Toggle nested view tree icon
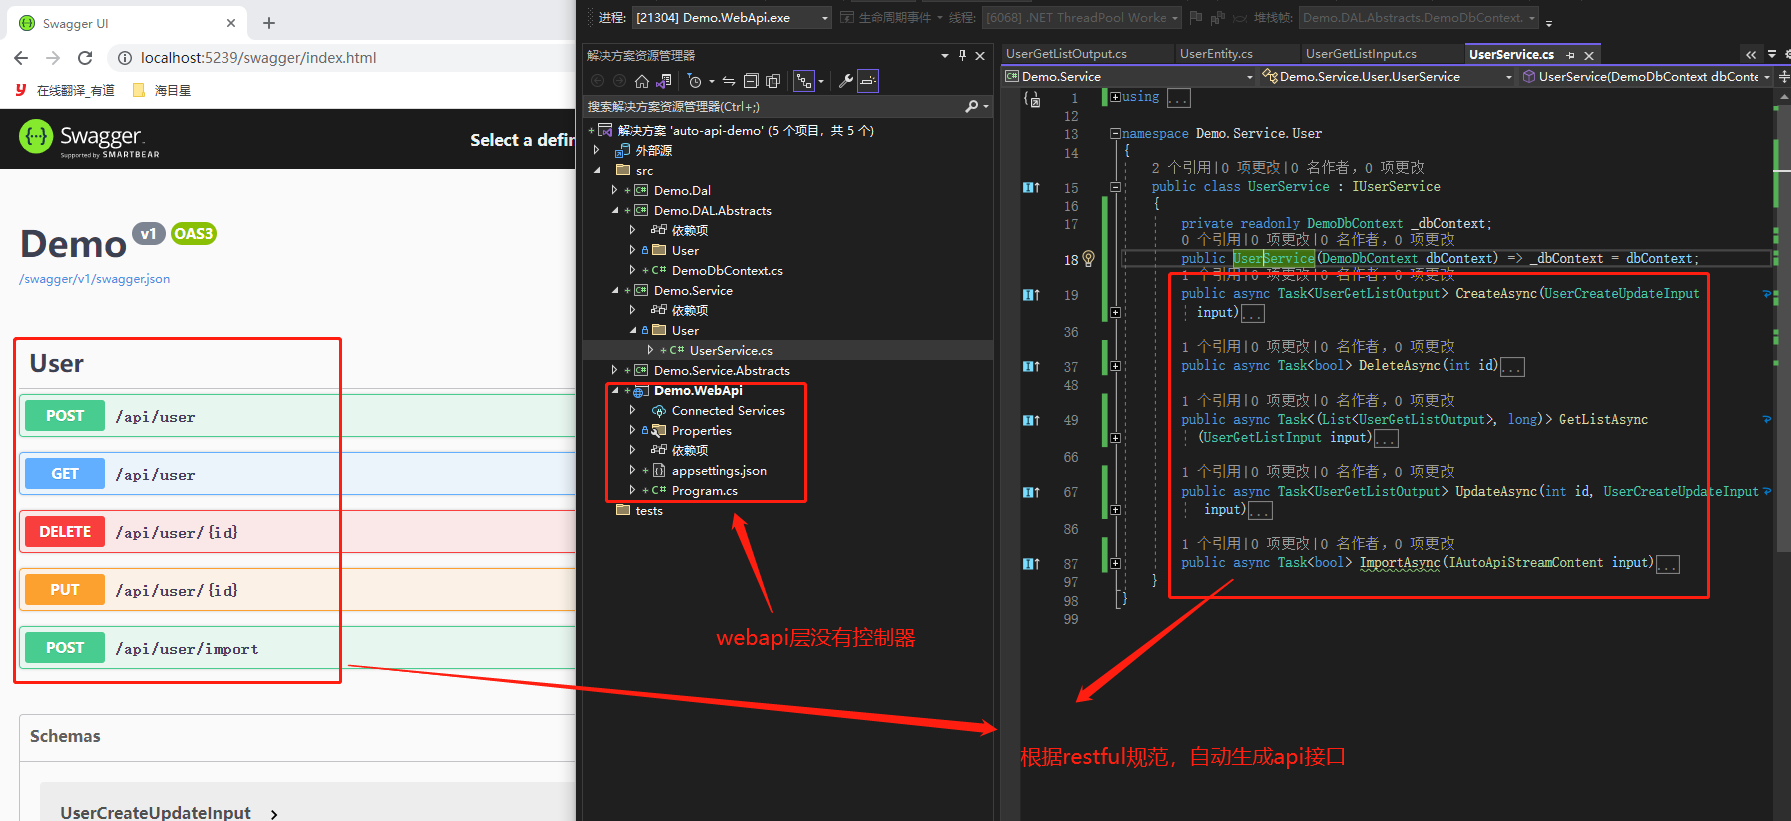 804,81
